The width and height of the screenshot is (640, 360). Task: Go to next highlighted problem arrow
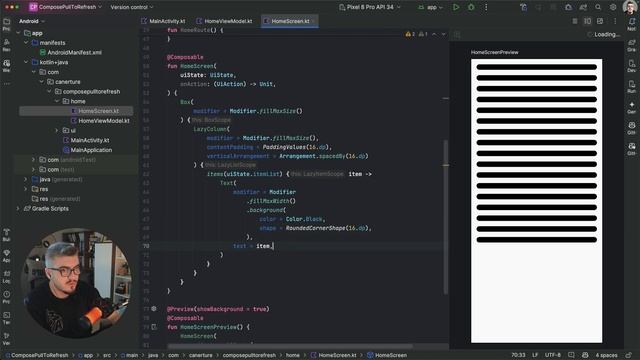pos(444,34)
